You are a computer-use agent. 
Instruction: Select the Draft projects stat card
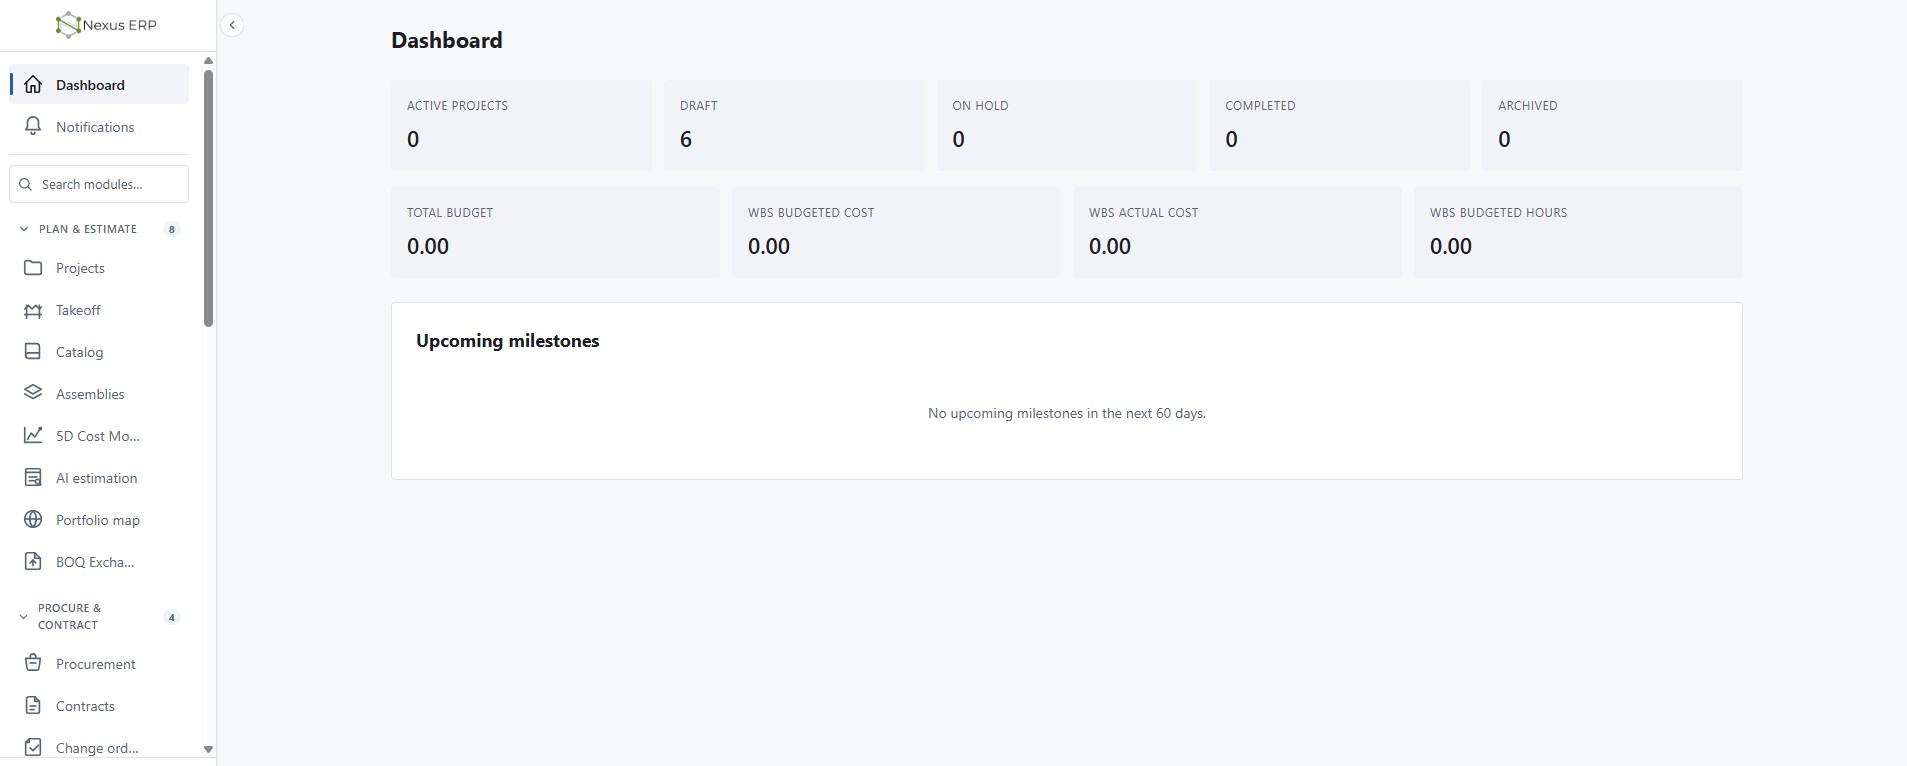point(794,125)
